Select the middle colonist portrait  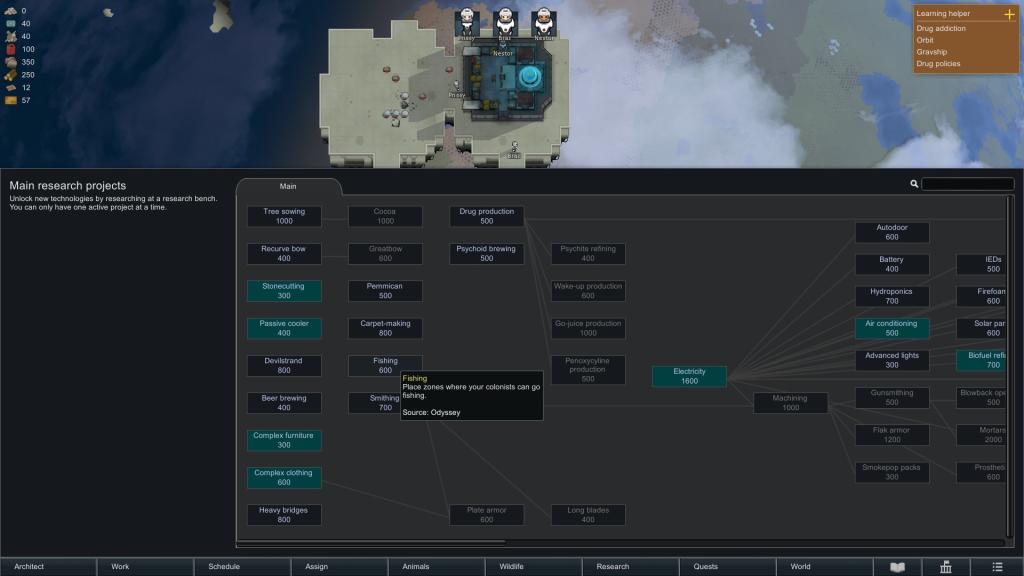505,22
